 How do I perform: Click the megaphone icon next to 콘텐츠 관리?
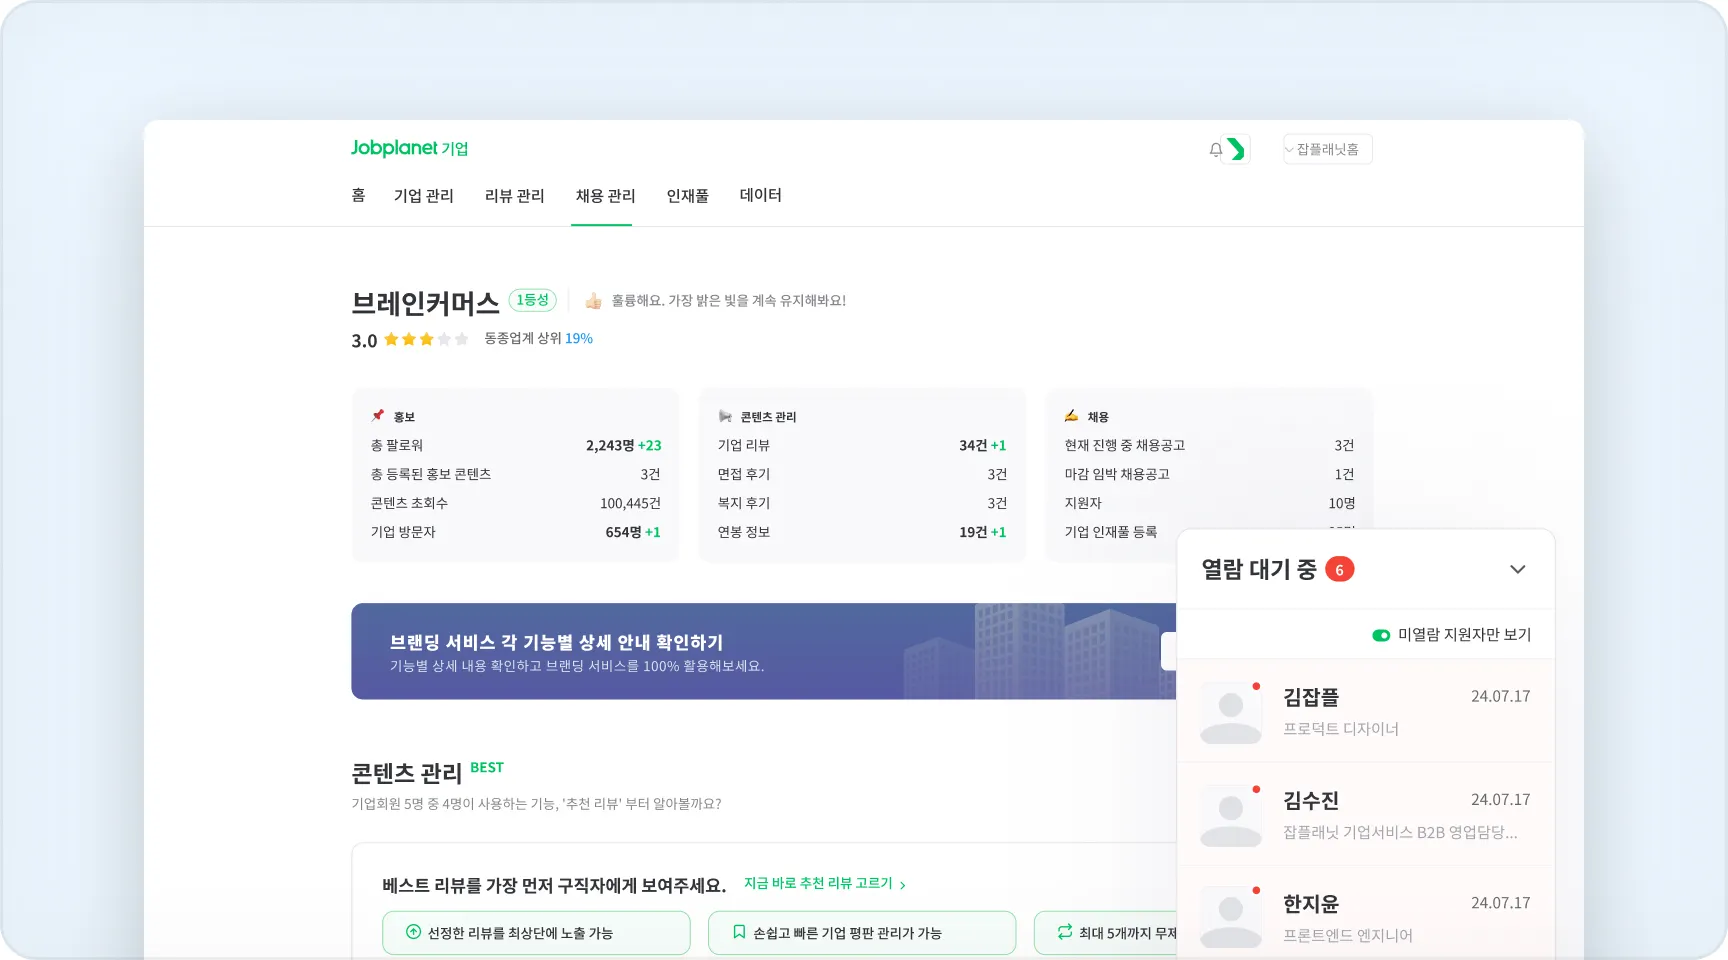[x=725, y=416]
